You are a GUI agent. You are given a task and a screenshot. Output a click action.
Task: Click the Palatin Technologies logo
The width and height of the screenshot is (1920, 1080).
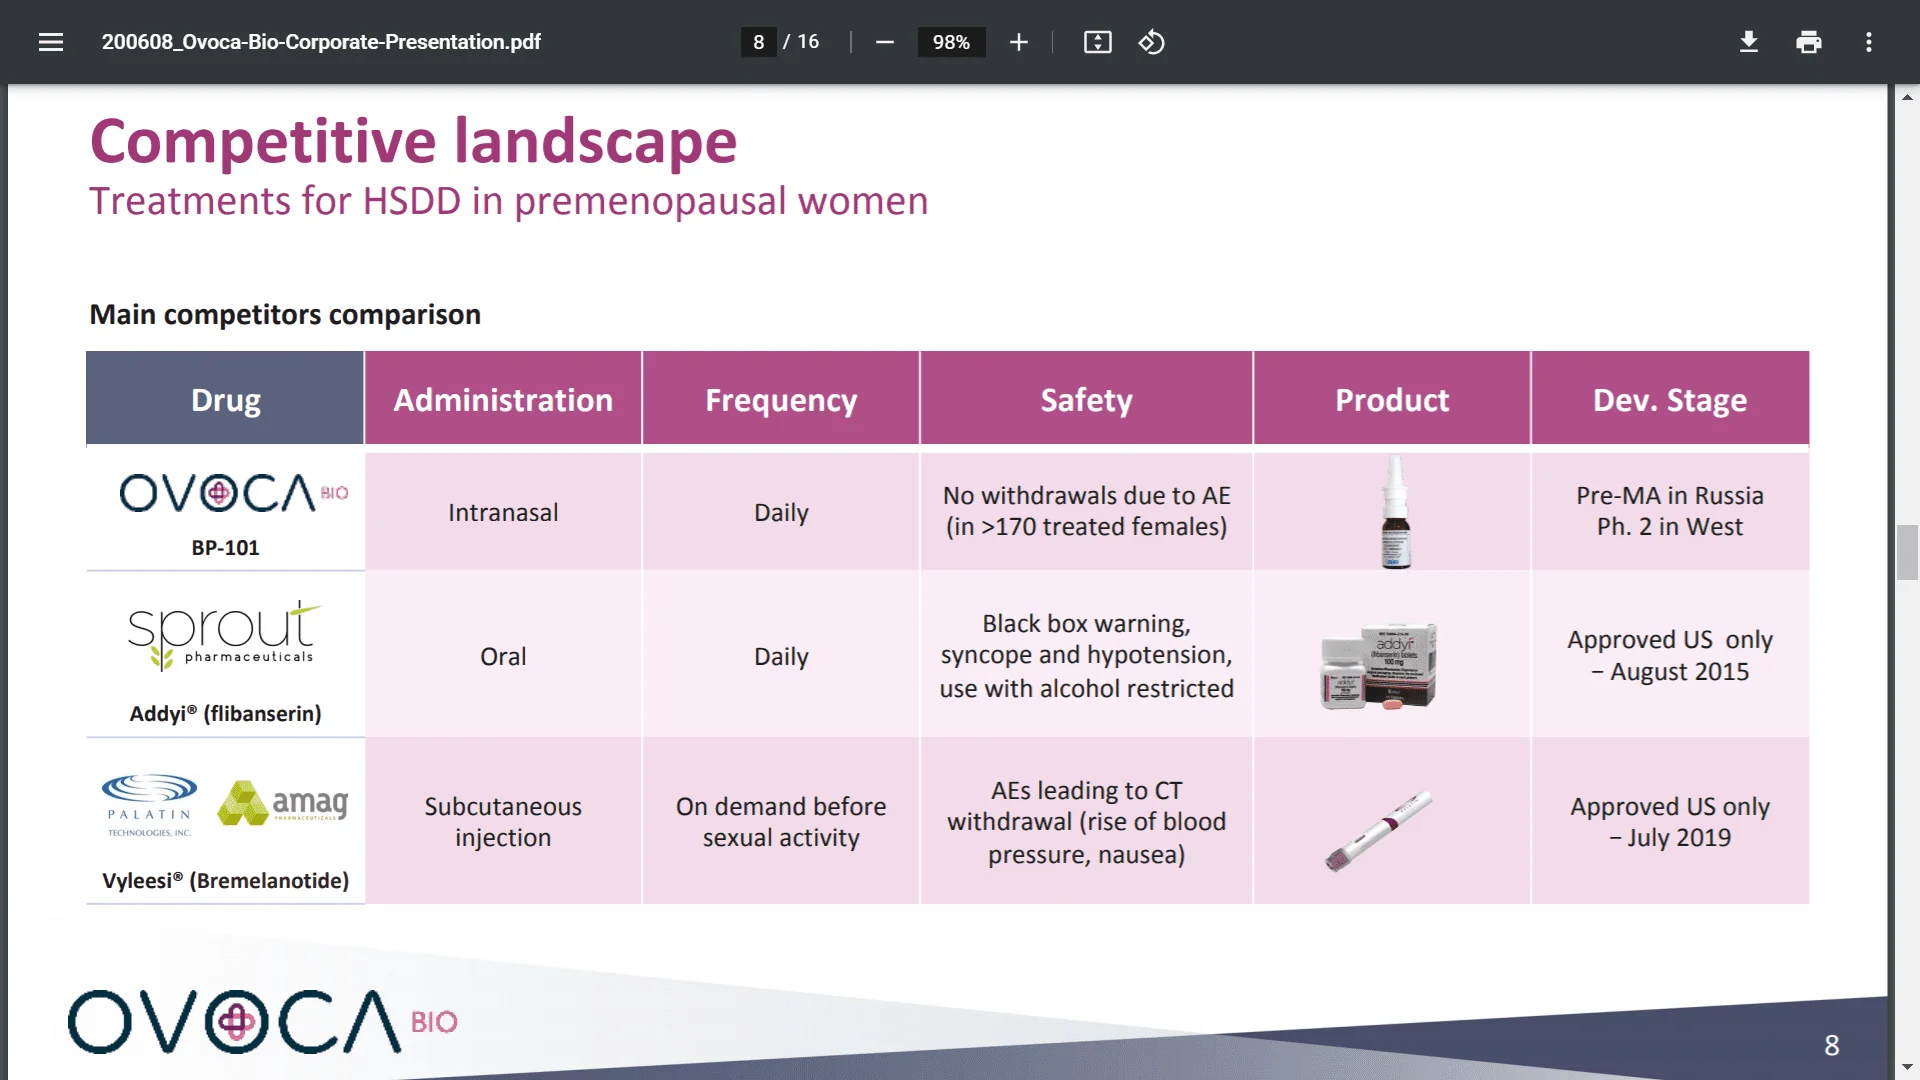click(149, 805)
